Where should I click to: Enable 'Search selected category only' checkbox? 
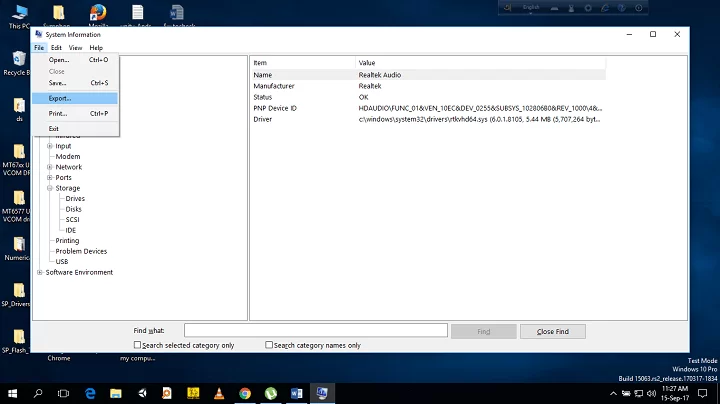click(137, 345)
